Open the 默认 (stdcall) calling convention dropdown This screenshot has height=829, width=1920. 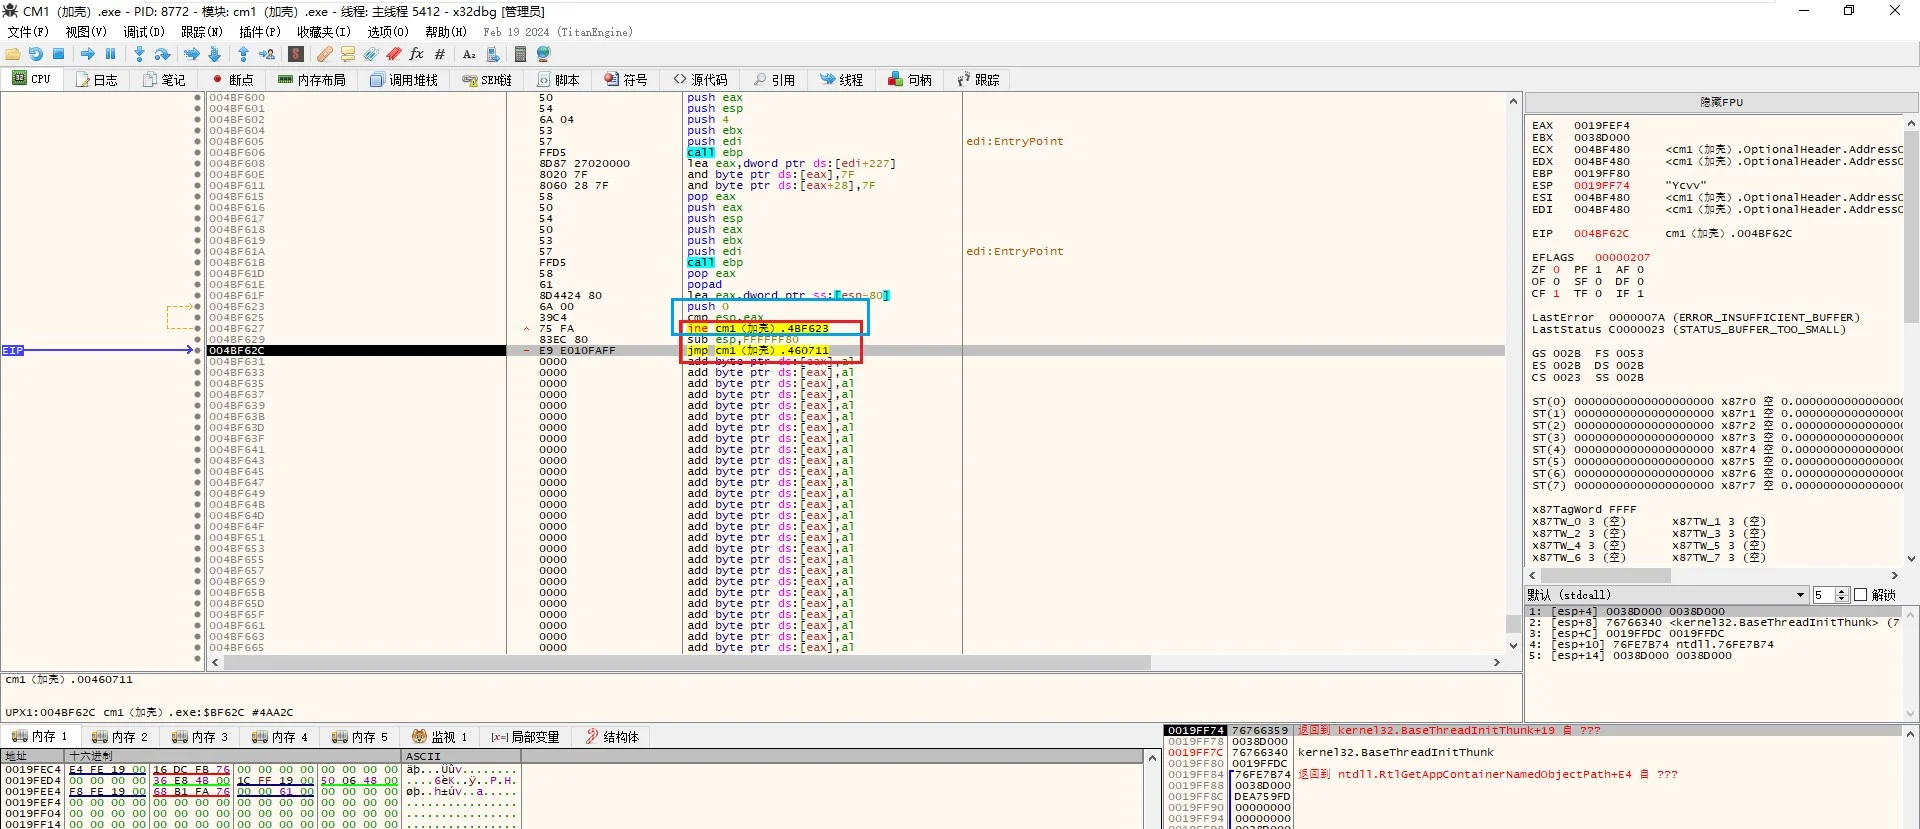tap(1666, 595)
